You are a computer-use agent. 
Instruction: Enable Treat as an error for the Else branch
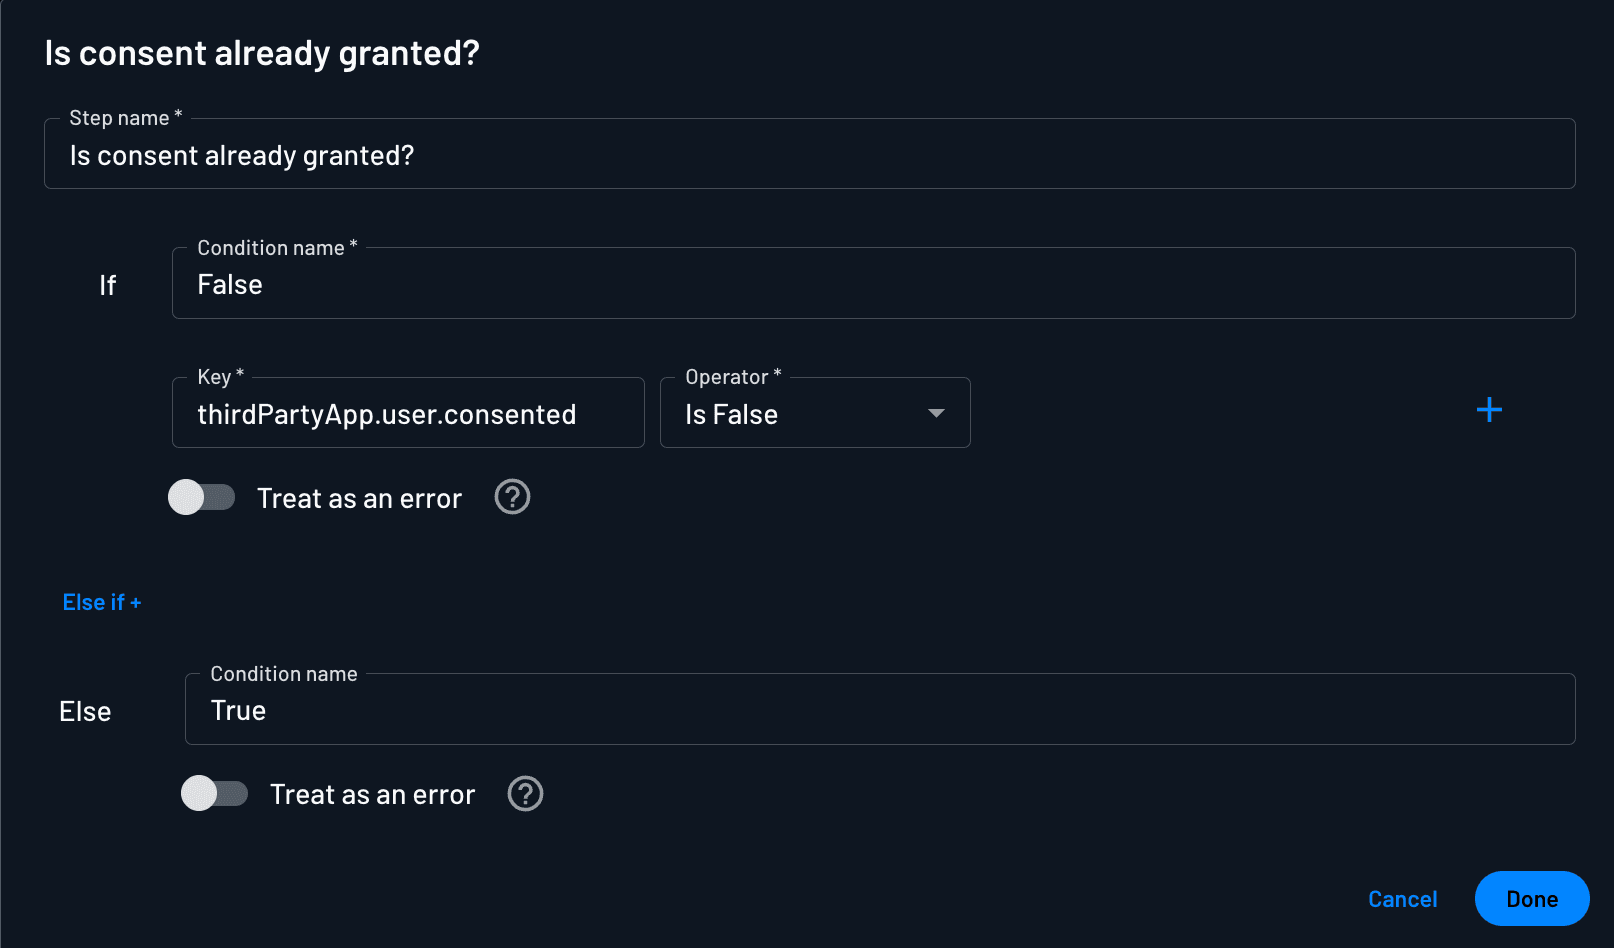tap(214, 793)
